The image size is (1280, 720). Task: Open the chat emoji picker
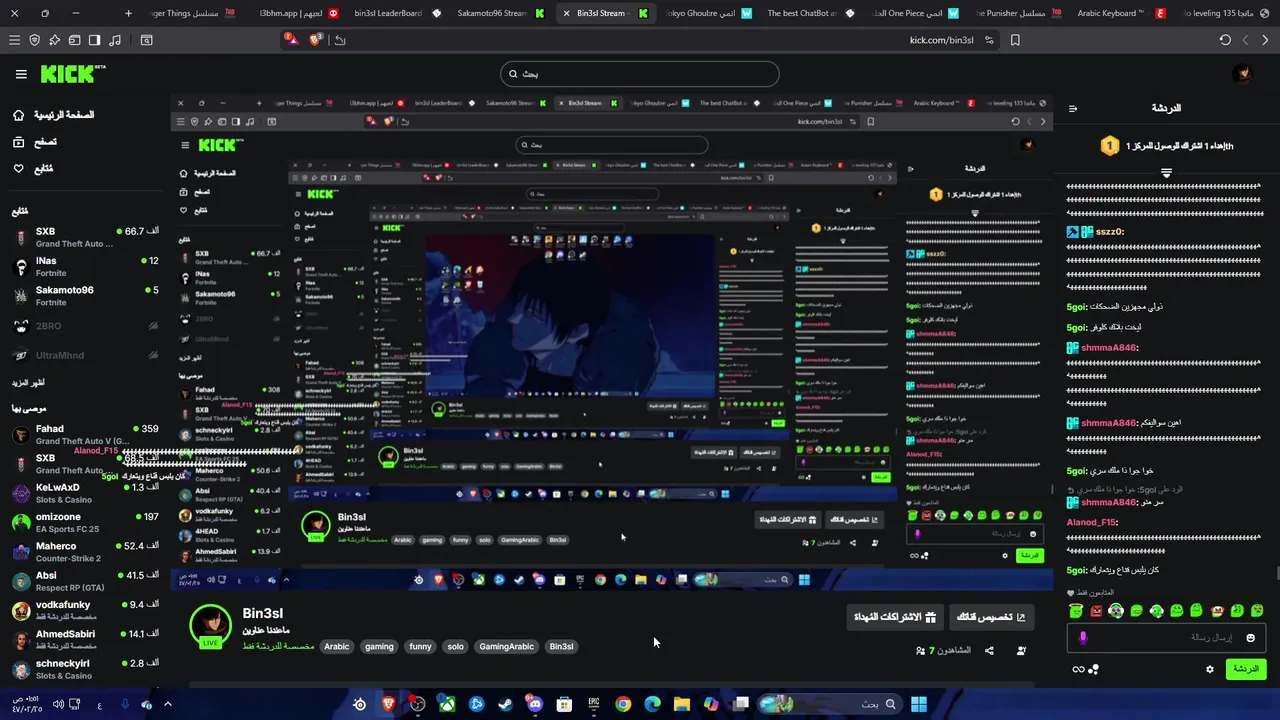[1250, 638]
